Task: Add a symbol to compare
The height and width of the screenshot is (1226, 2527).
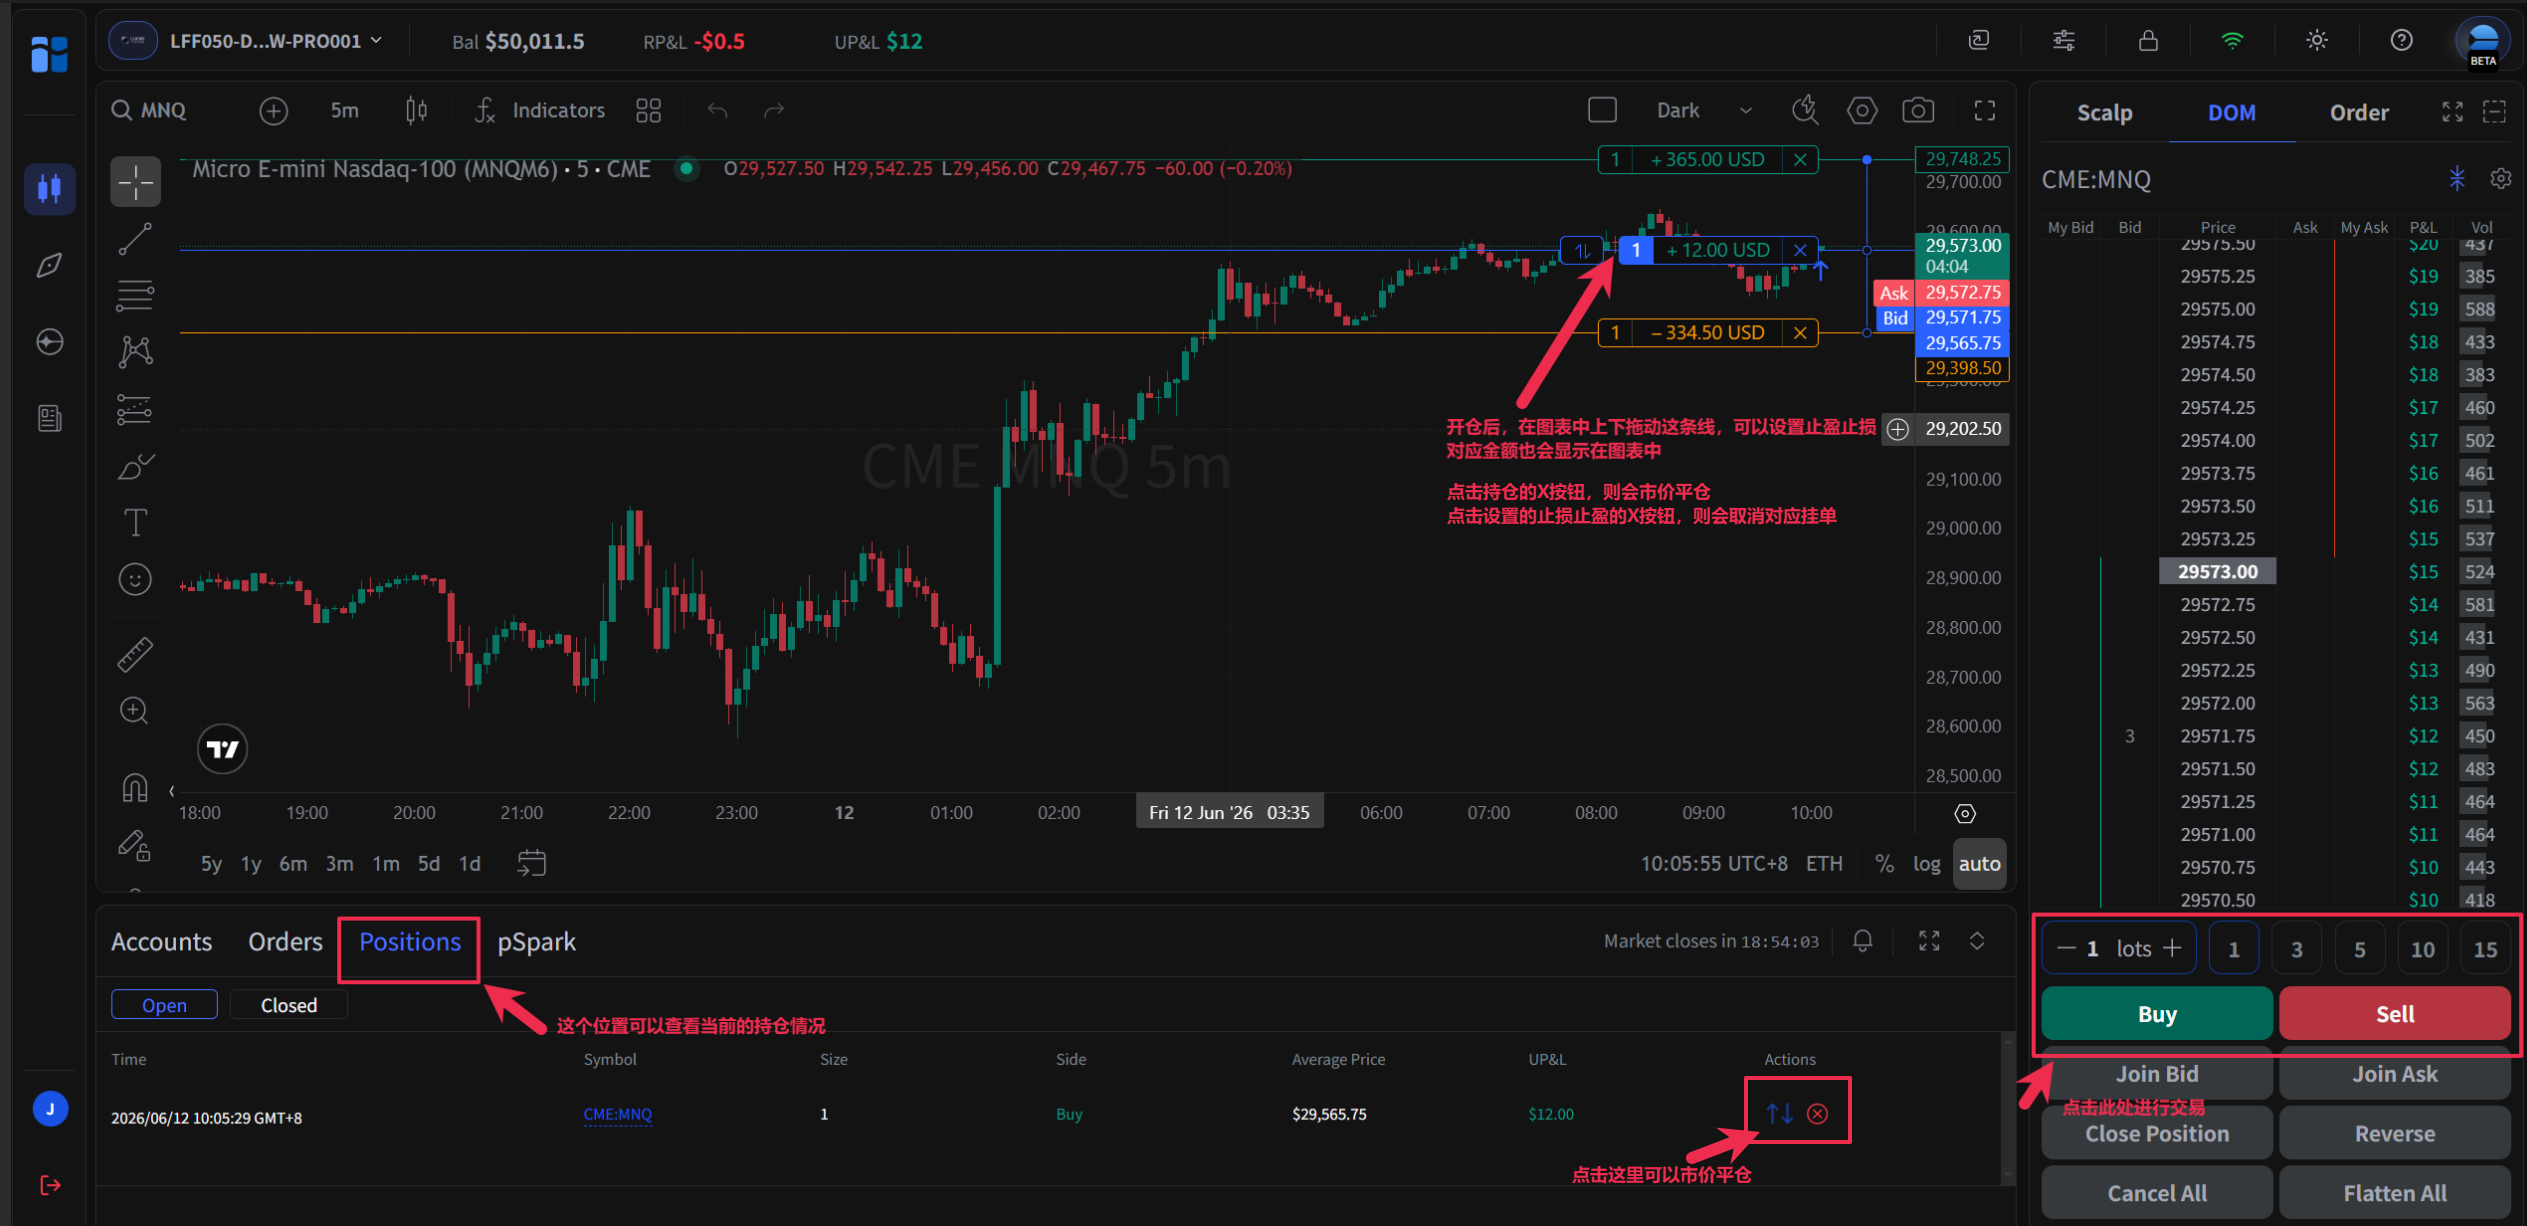Action: pos(273,111)
